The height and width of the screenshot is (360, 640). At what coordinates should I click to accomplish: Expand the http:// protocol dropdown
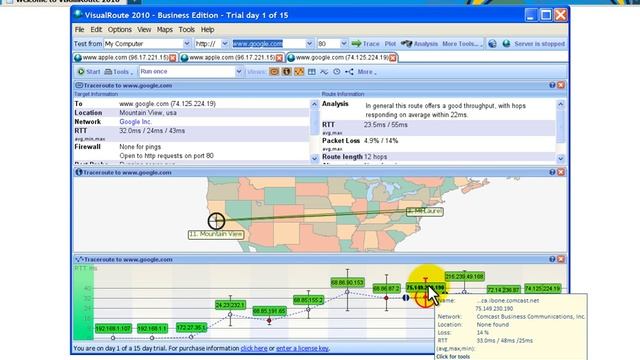pos(224,44)
